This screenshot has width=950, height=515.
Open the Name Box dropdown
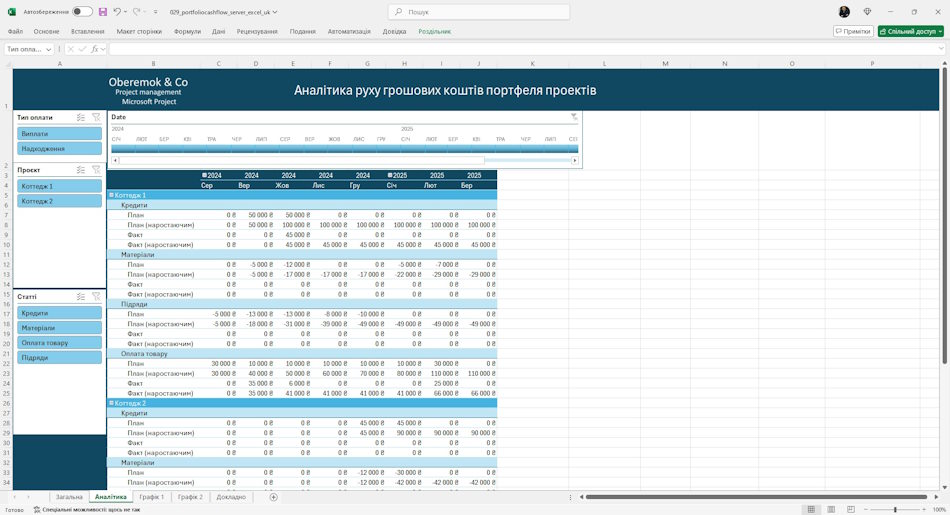(x=48, y=49)
